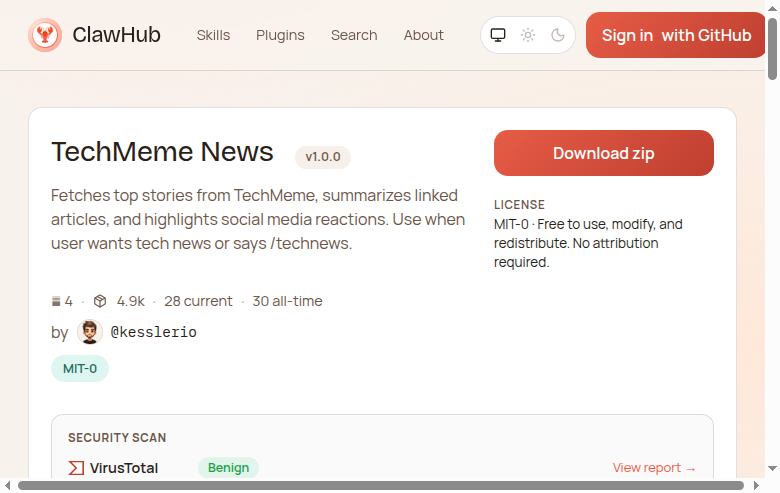Click the ClawHub lobster logo icon
780x493 pixels.
click(44, 36)
